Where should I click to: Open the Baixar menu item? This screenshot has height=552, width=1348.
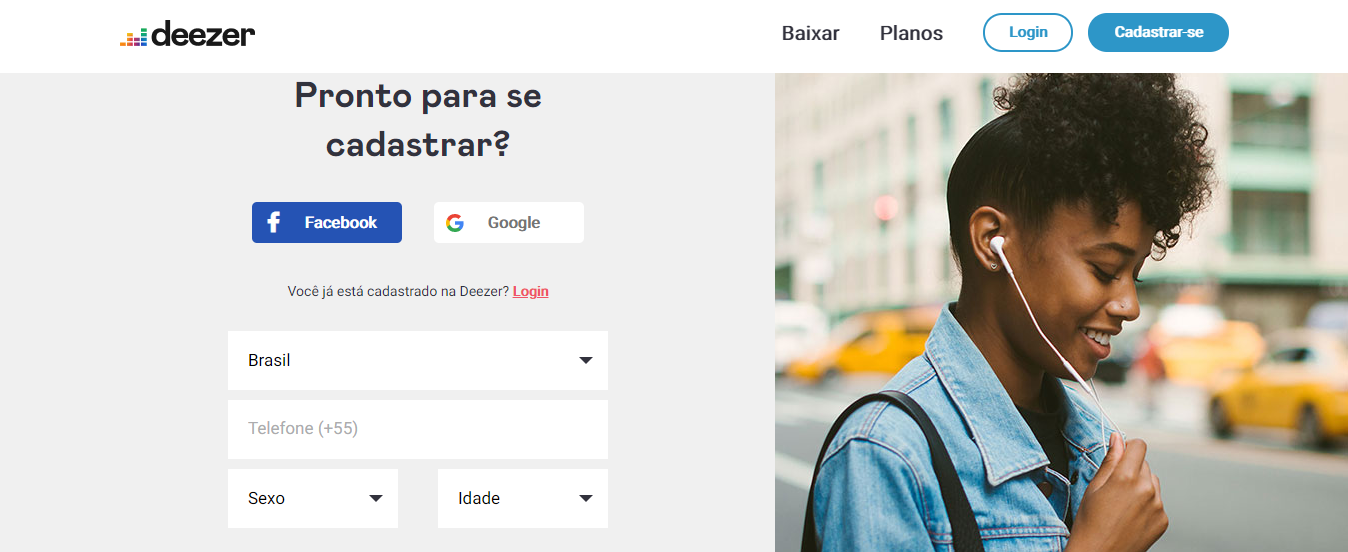click(811, 33)
